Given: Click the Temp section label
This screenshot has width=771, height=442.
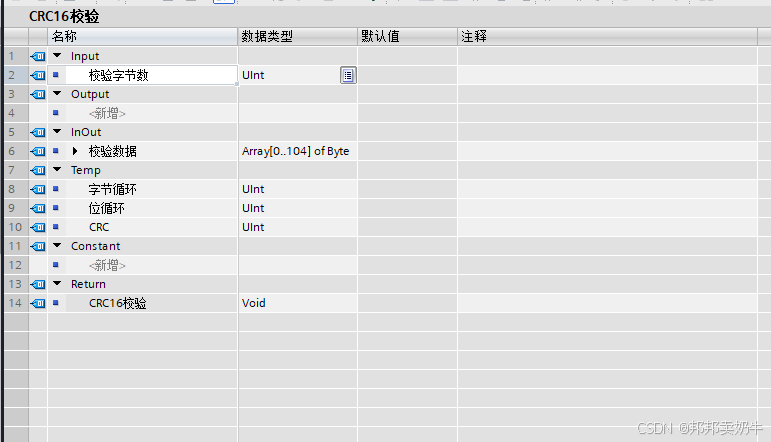Looking at the screenshot, I should point(86,171).
